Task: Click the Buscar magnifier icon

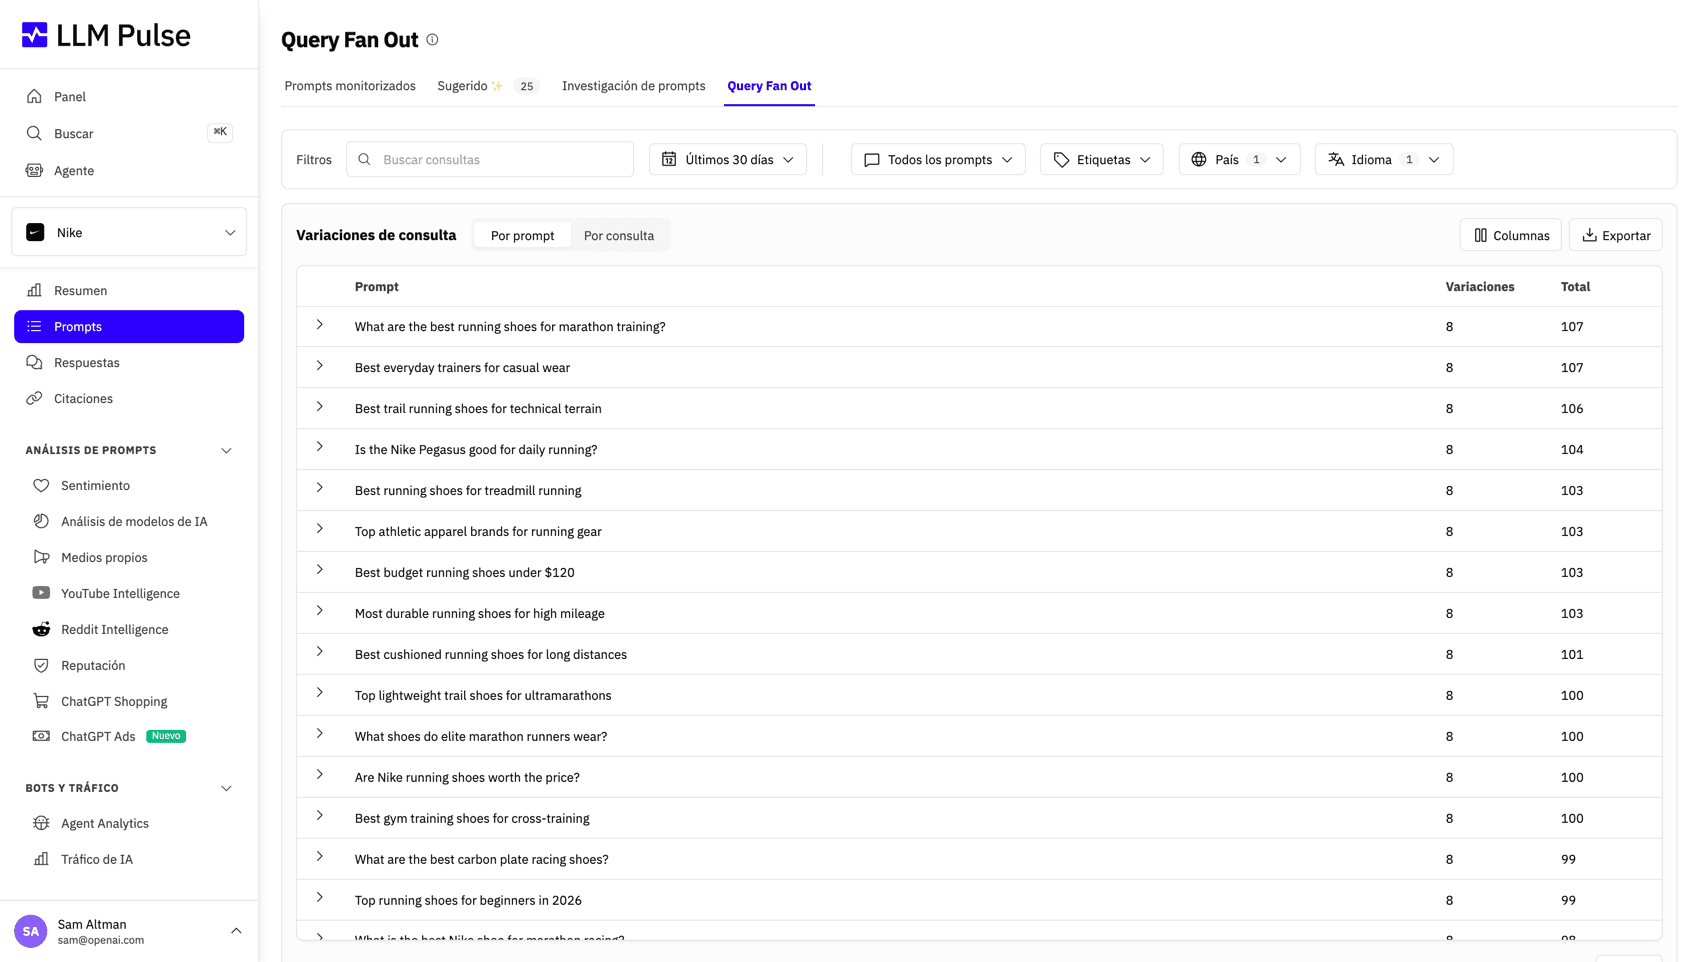Action: click(34, 133)
